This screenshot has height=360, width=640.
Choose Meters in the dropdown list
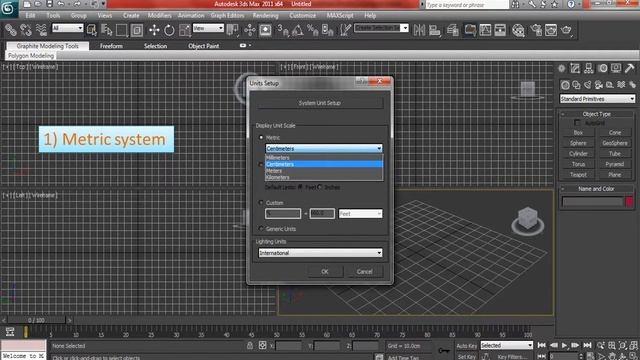click(324, 171)
